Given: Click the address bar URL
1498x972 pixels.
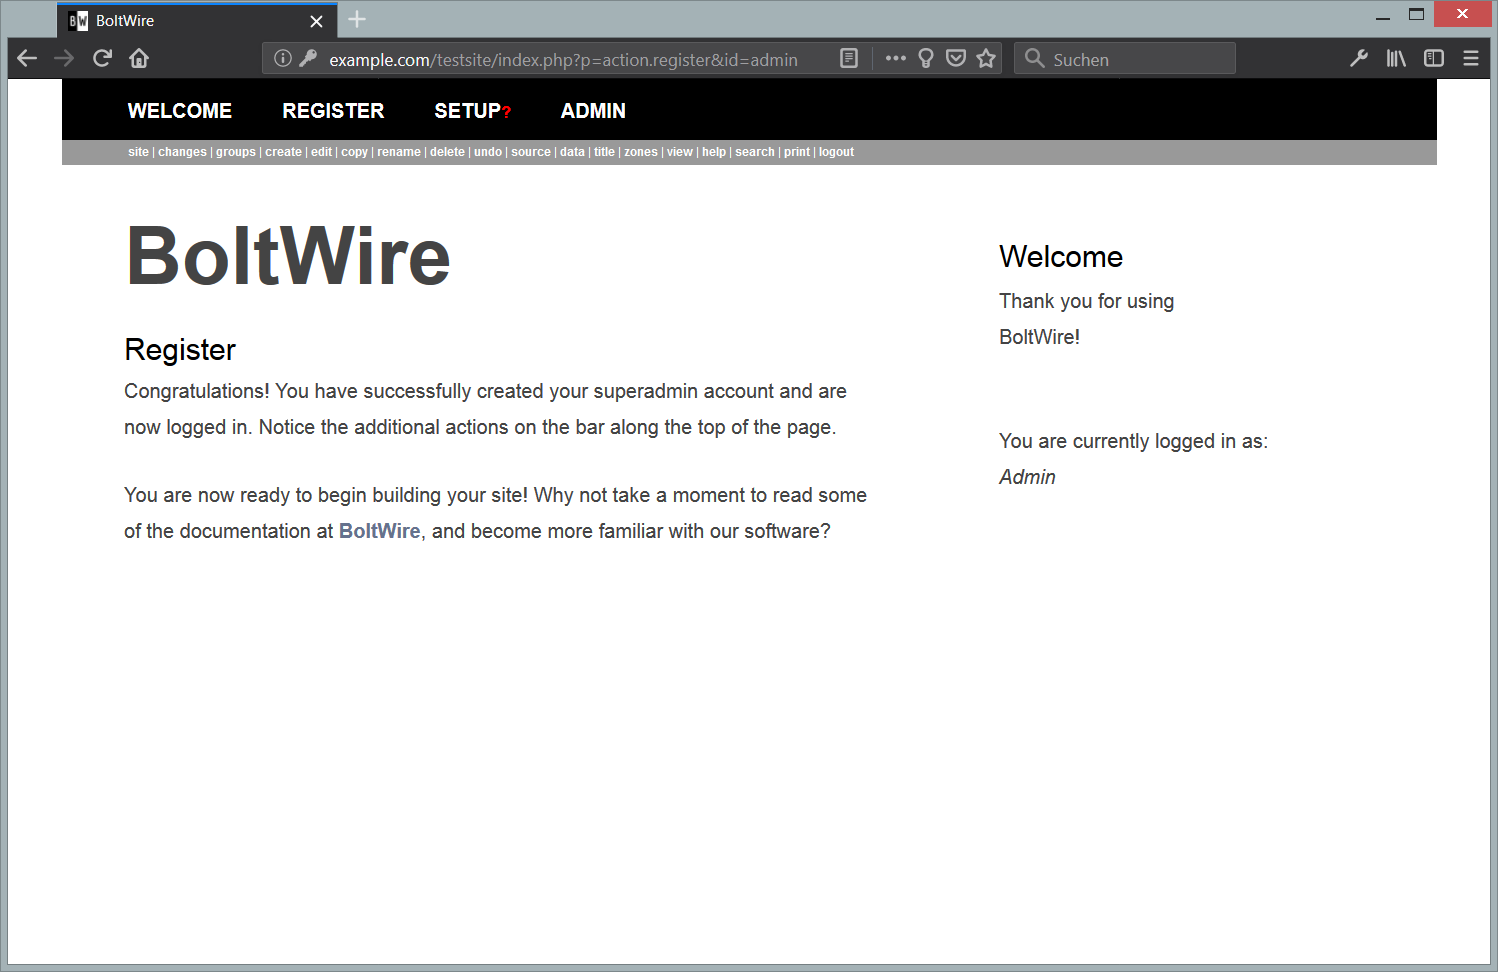Looking at the screenshot, I should (x=563, y=59).
